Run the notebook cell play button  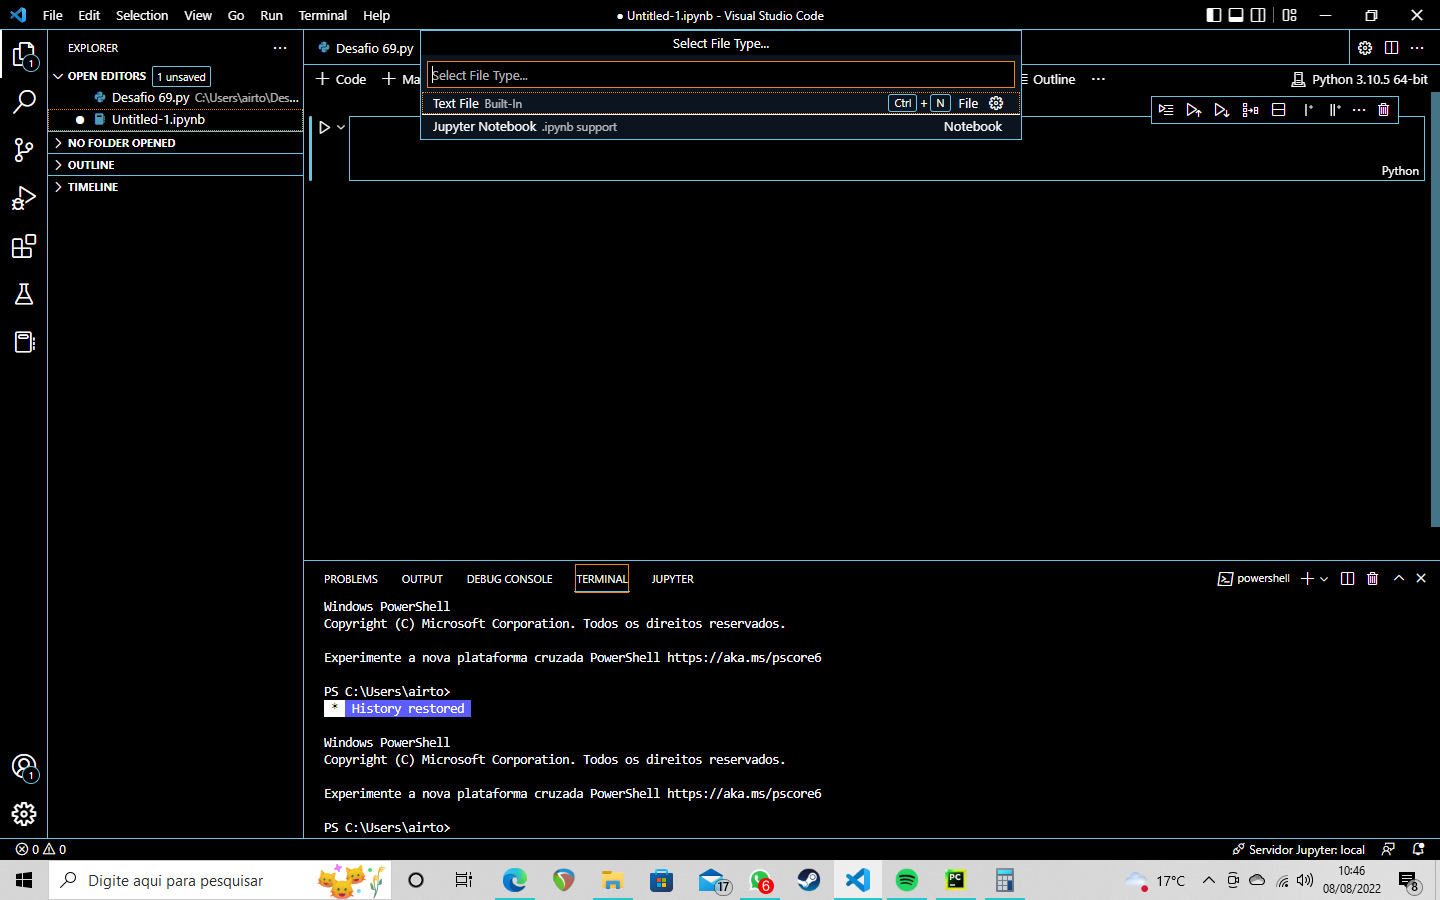(x=324, y=127)
